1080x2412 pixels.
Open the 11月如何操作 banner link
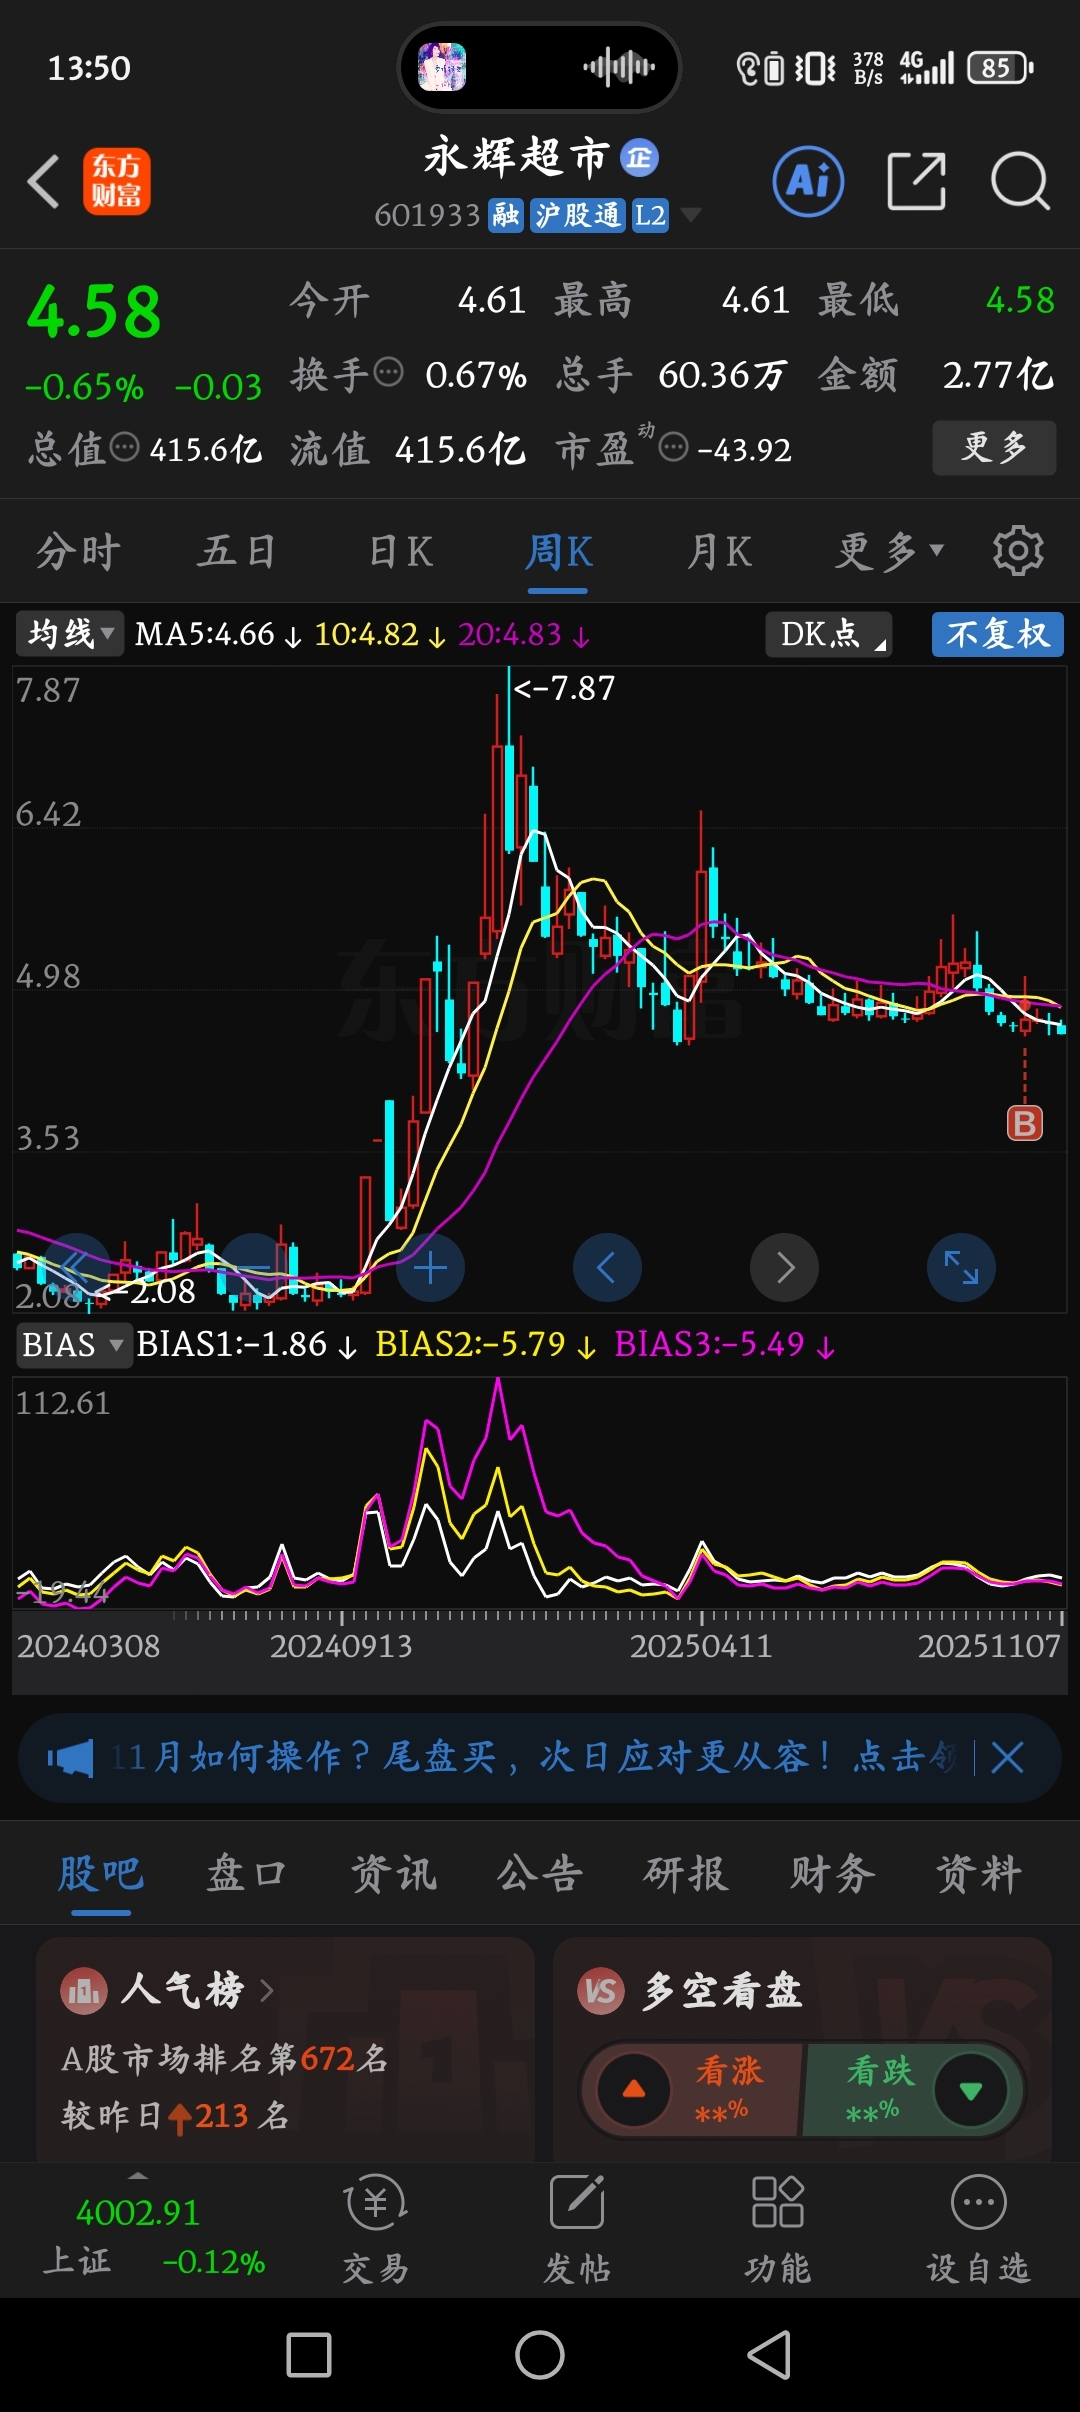(535, 1757)
